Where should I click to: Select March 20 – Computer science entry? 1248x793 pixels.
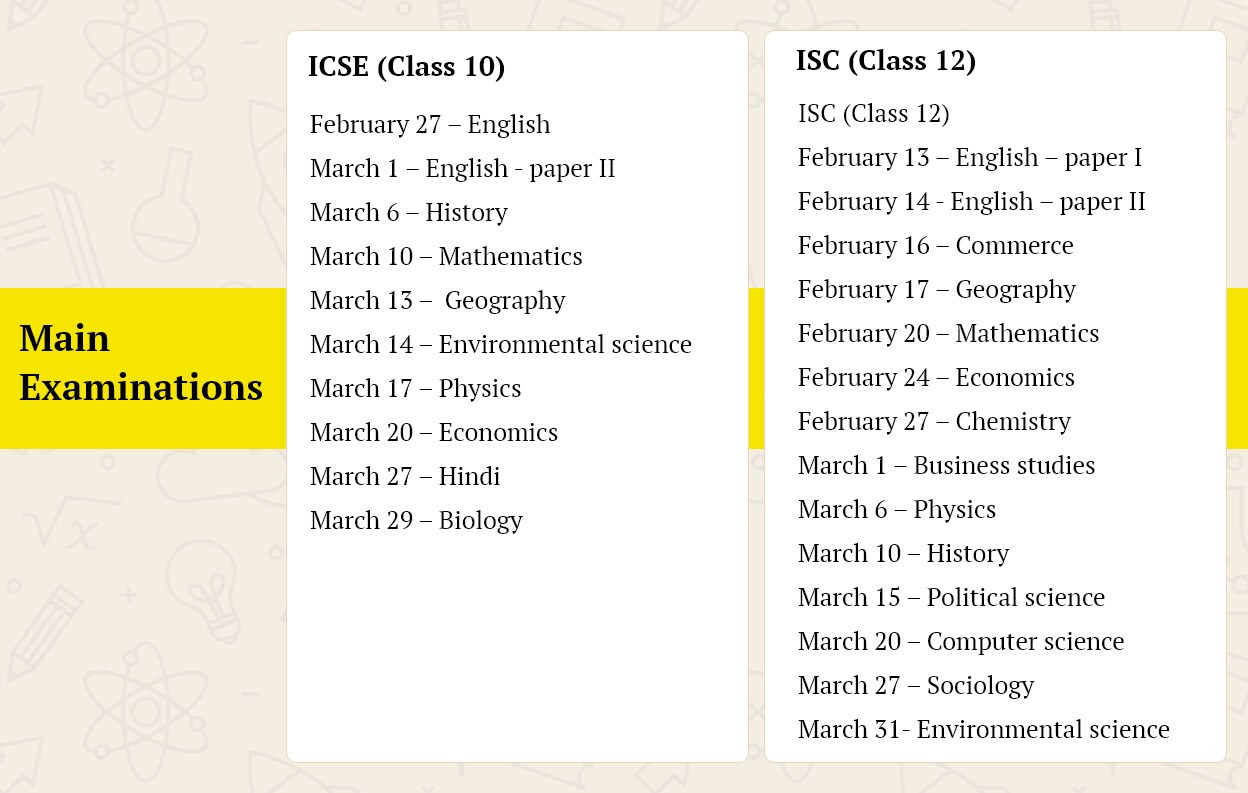[x=961, y=642]
